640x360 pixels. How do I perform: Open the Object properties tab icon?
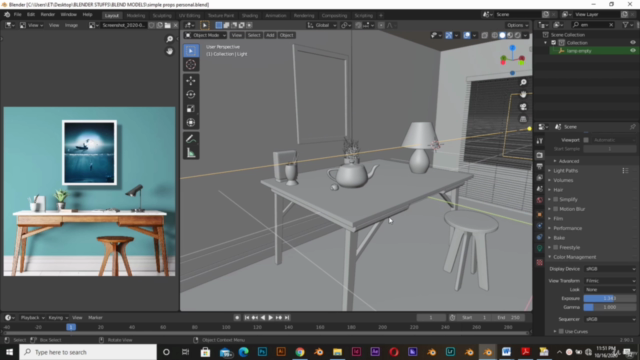point(540,214)
